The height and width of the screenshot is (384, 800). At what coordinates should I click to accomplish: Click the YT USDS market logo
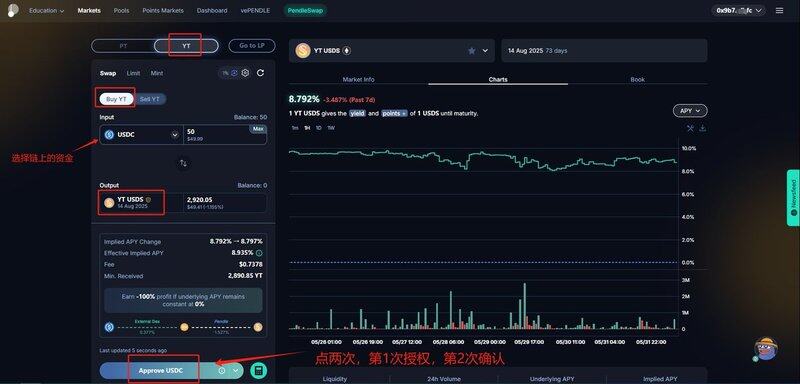303,50
